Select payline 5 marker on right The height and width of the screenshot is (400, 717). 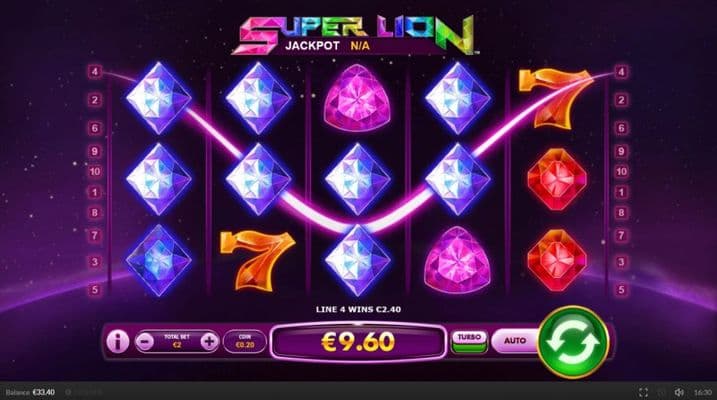pyautogui.click(x=621, y=289)
